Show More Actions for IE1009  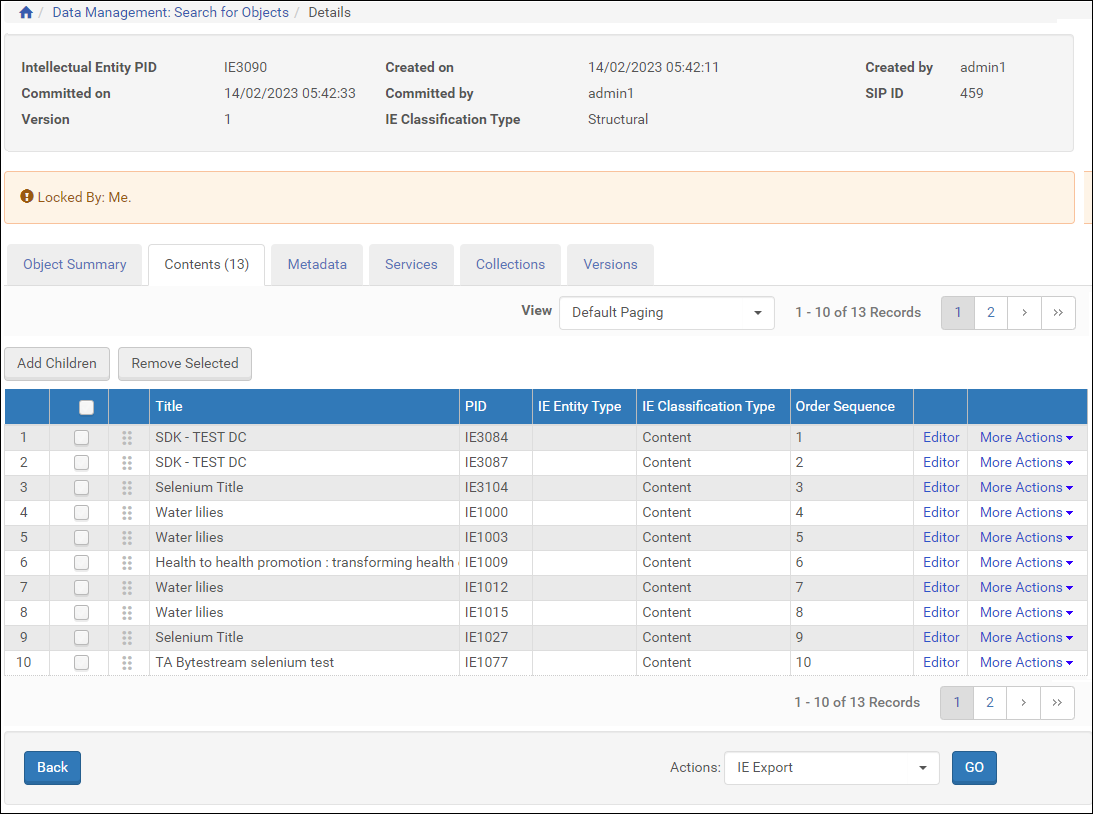(x=1026, y=562)
